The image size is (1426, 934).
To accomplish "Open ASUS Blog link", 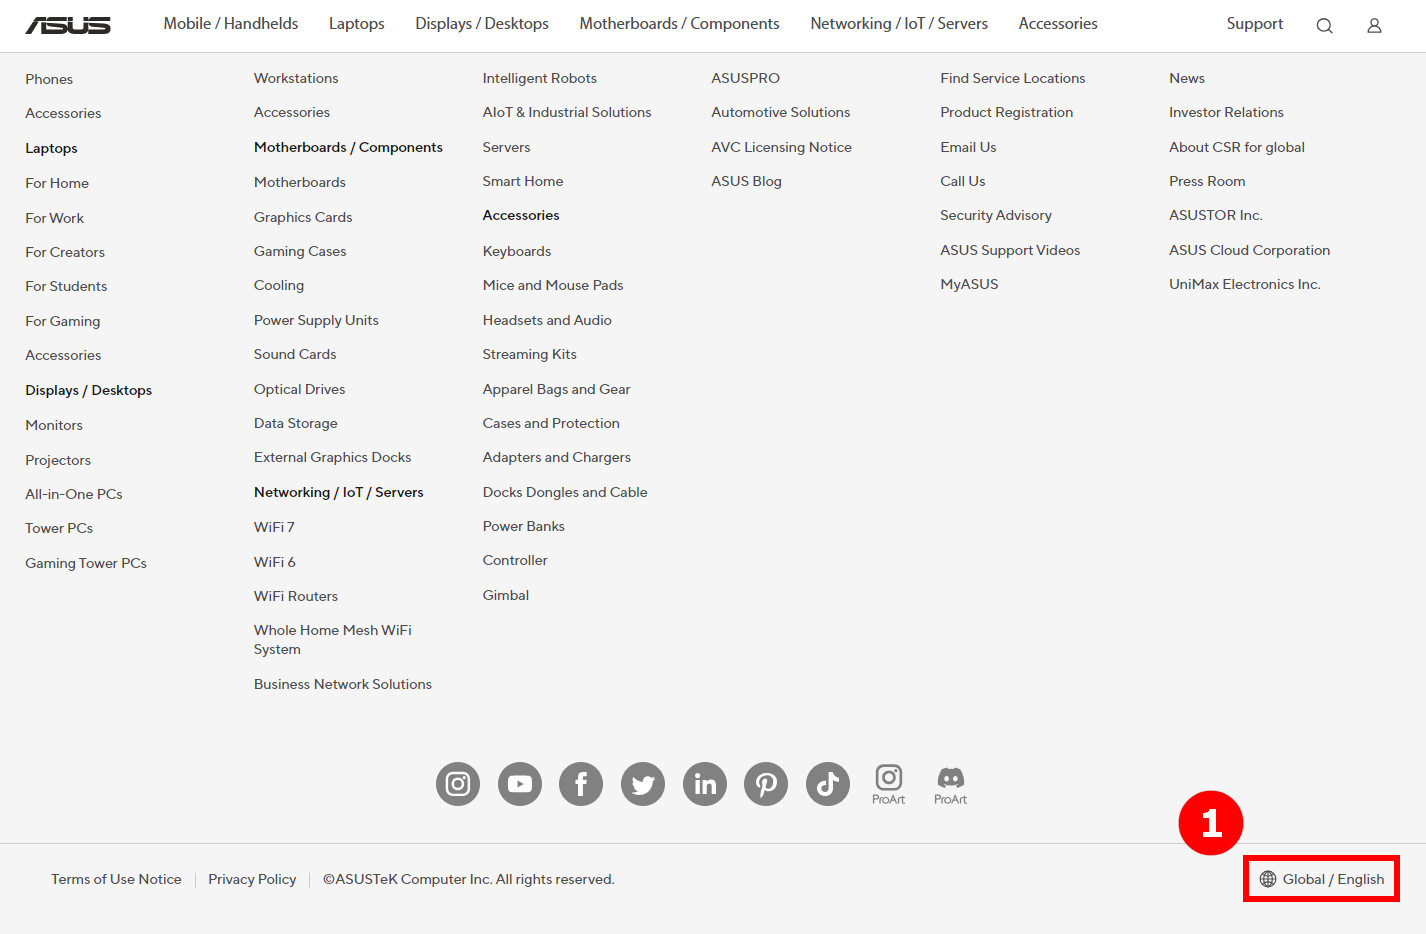I will pyautogui.click(x=747, y=181).
